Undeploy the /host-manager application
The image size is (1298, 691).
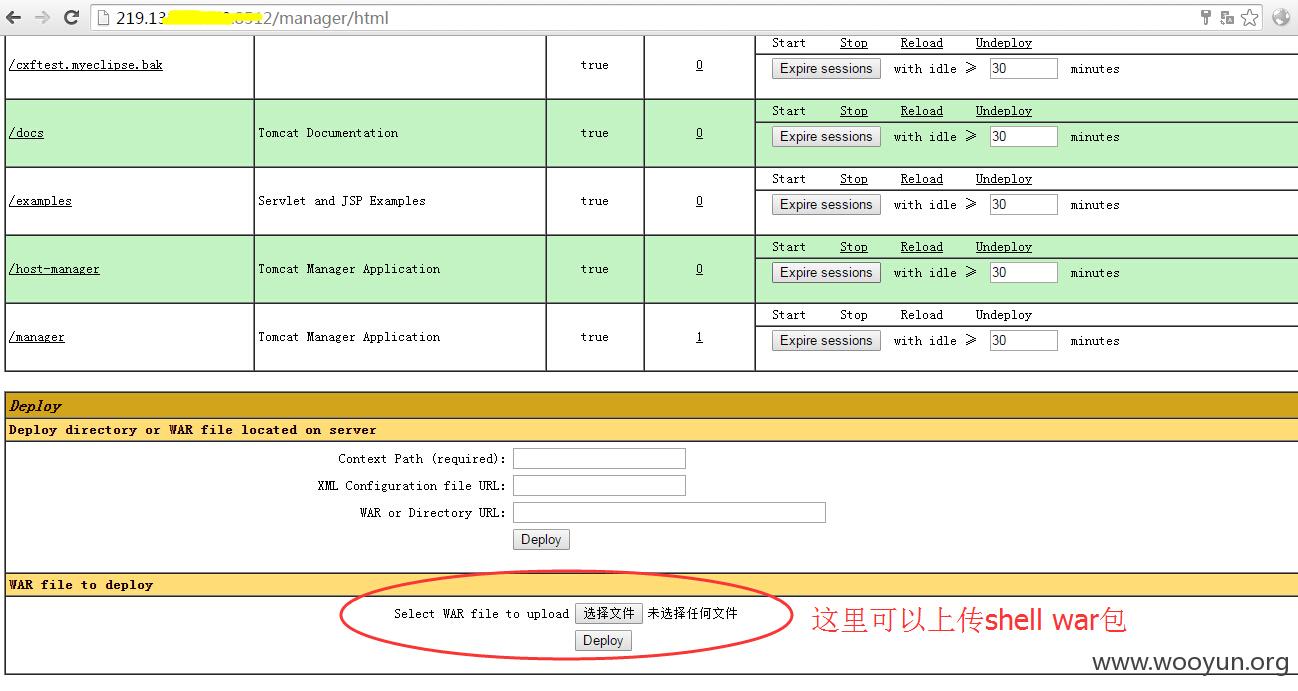tap(1004, 247)
